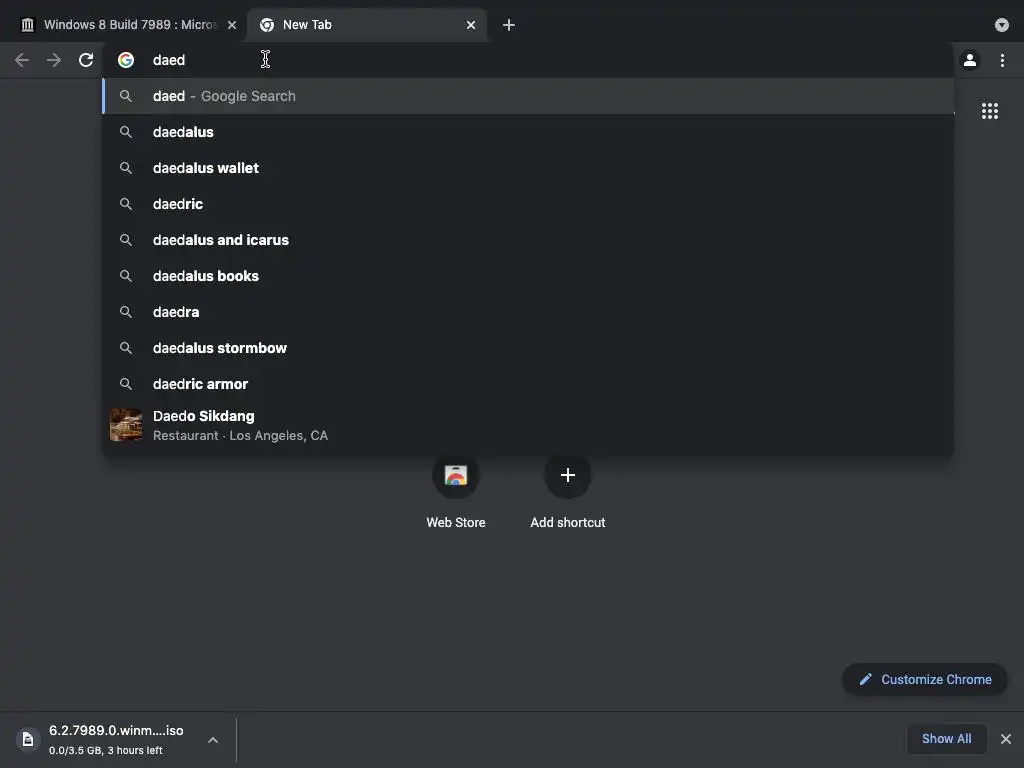Image resolution: width=1024 pixels, height=768 pixels.
Task: Click the forward navigation arrow
Action: pos(54,60)
